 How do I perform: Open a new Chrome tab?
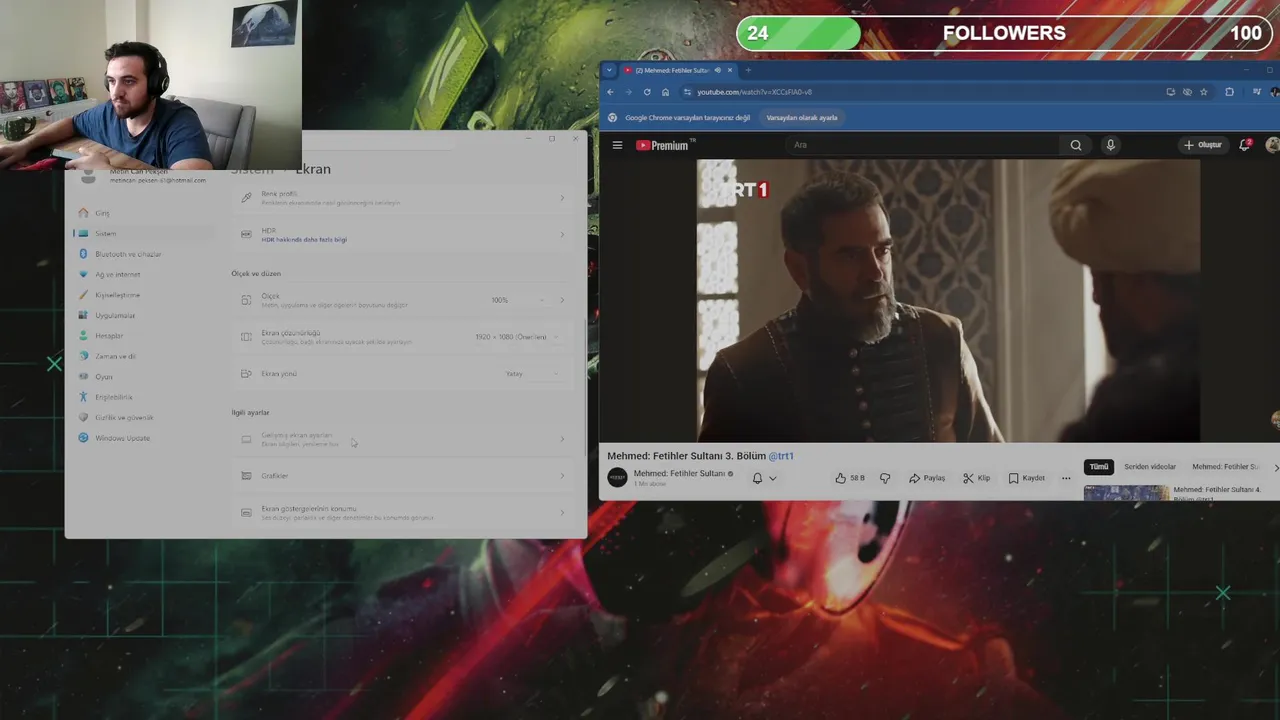coord(748,70)
